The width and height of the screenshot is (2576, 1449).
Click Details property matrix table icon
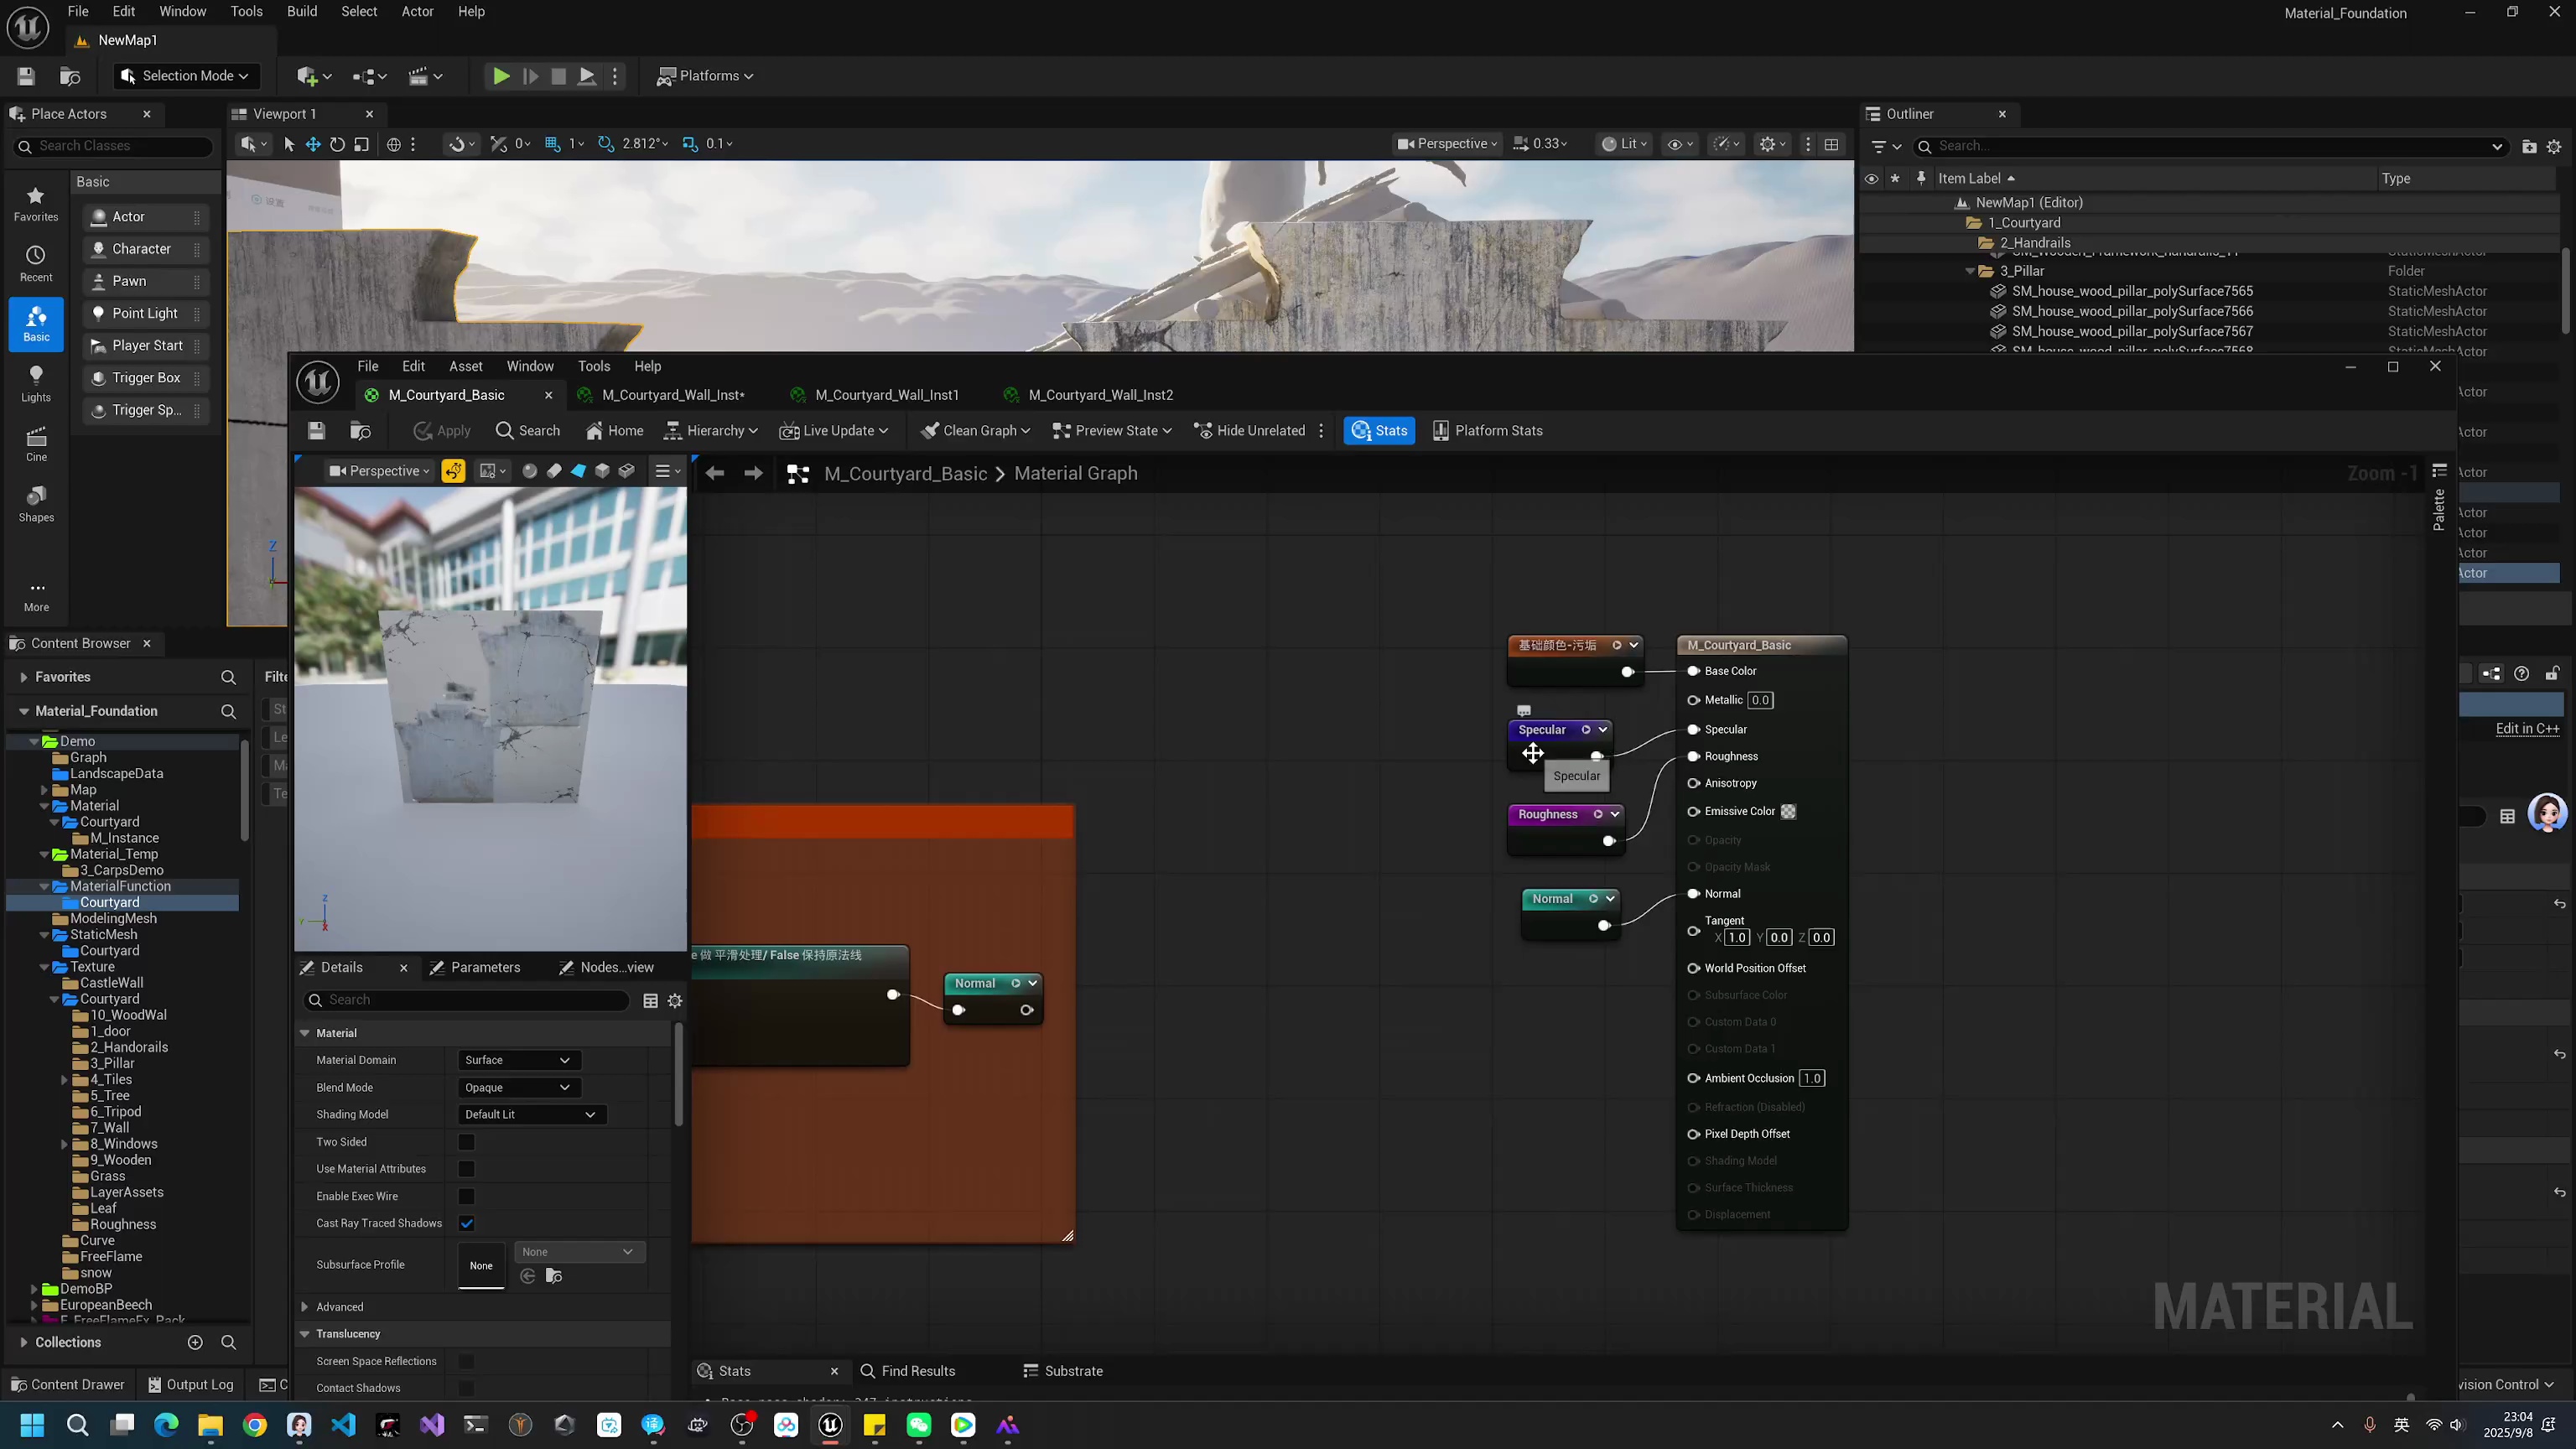click(651, 1001)
